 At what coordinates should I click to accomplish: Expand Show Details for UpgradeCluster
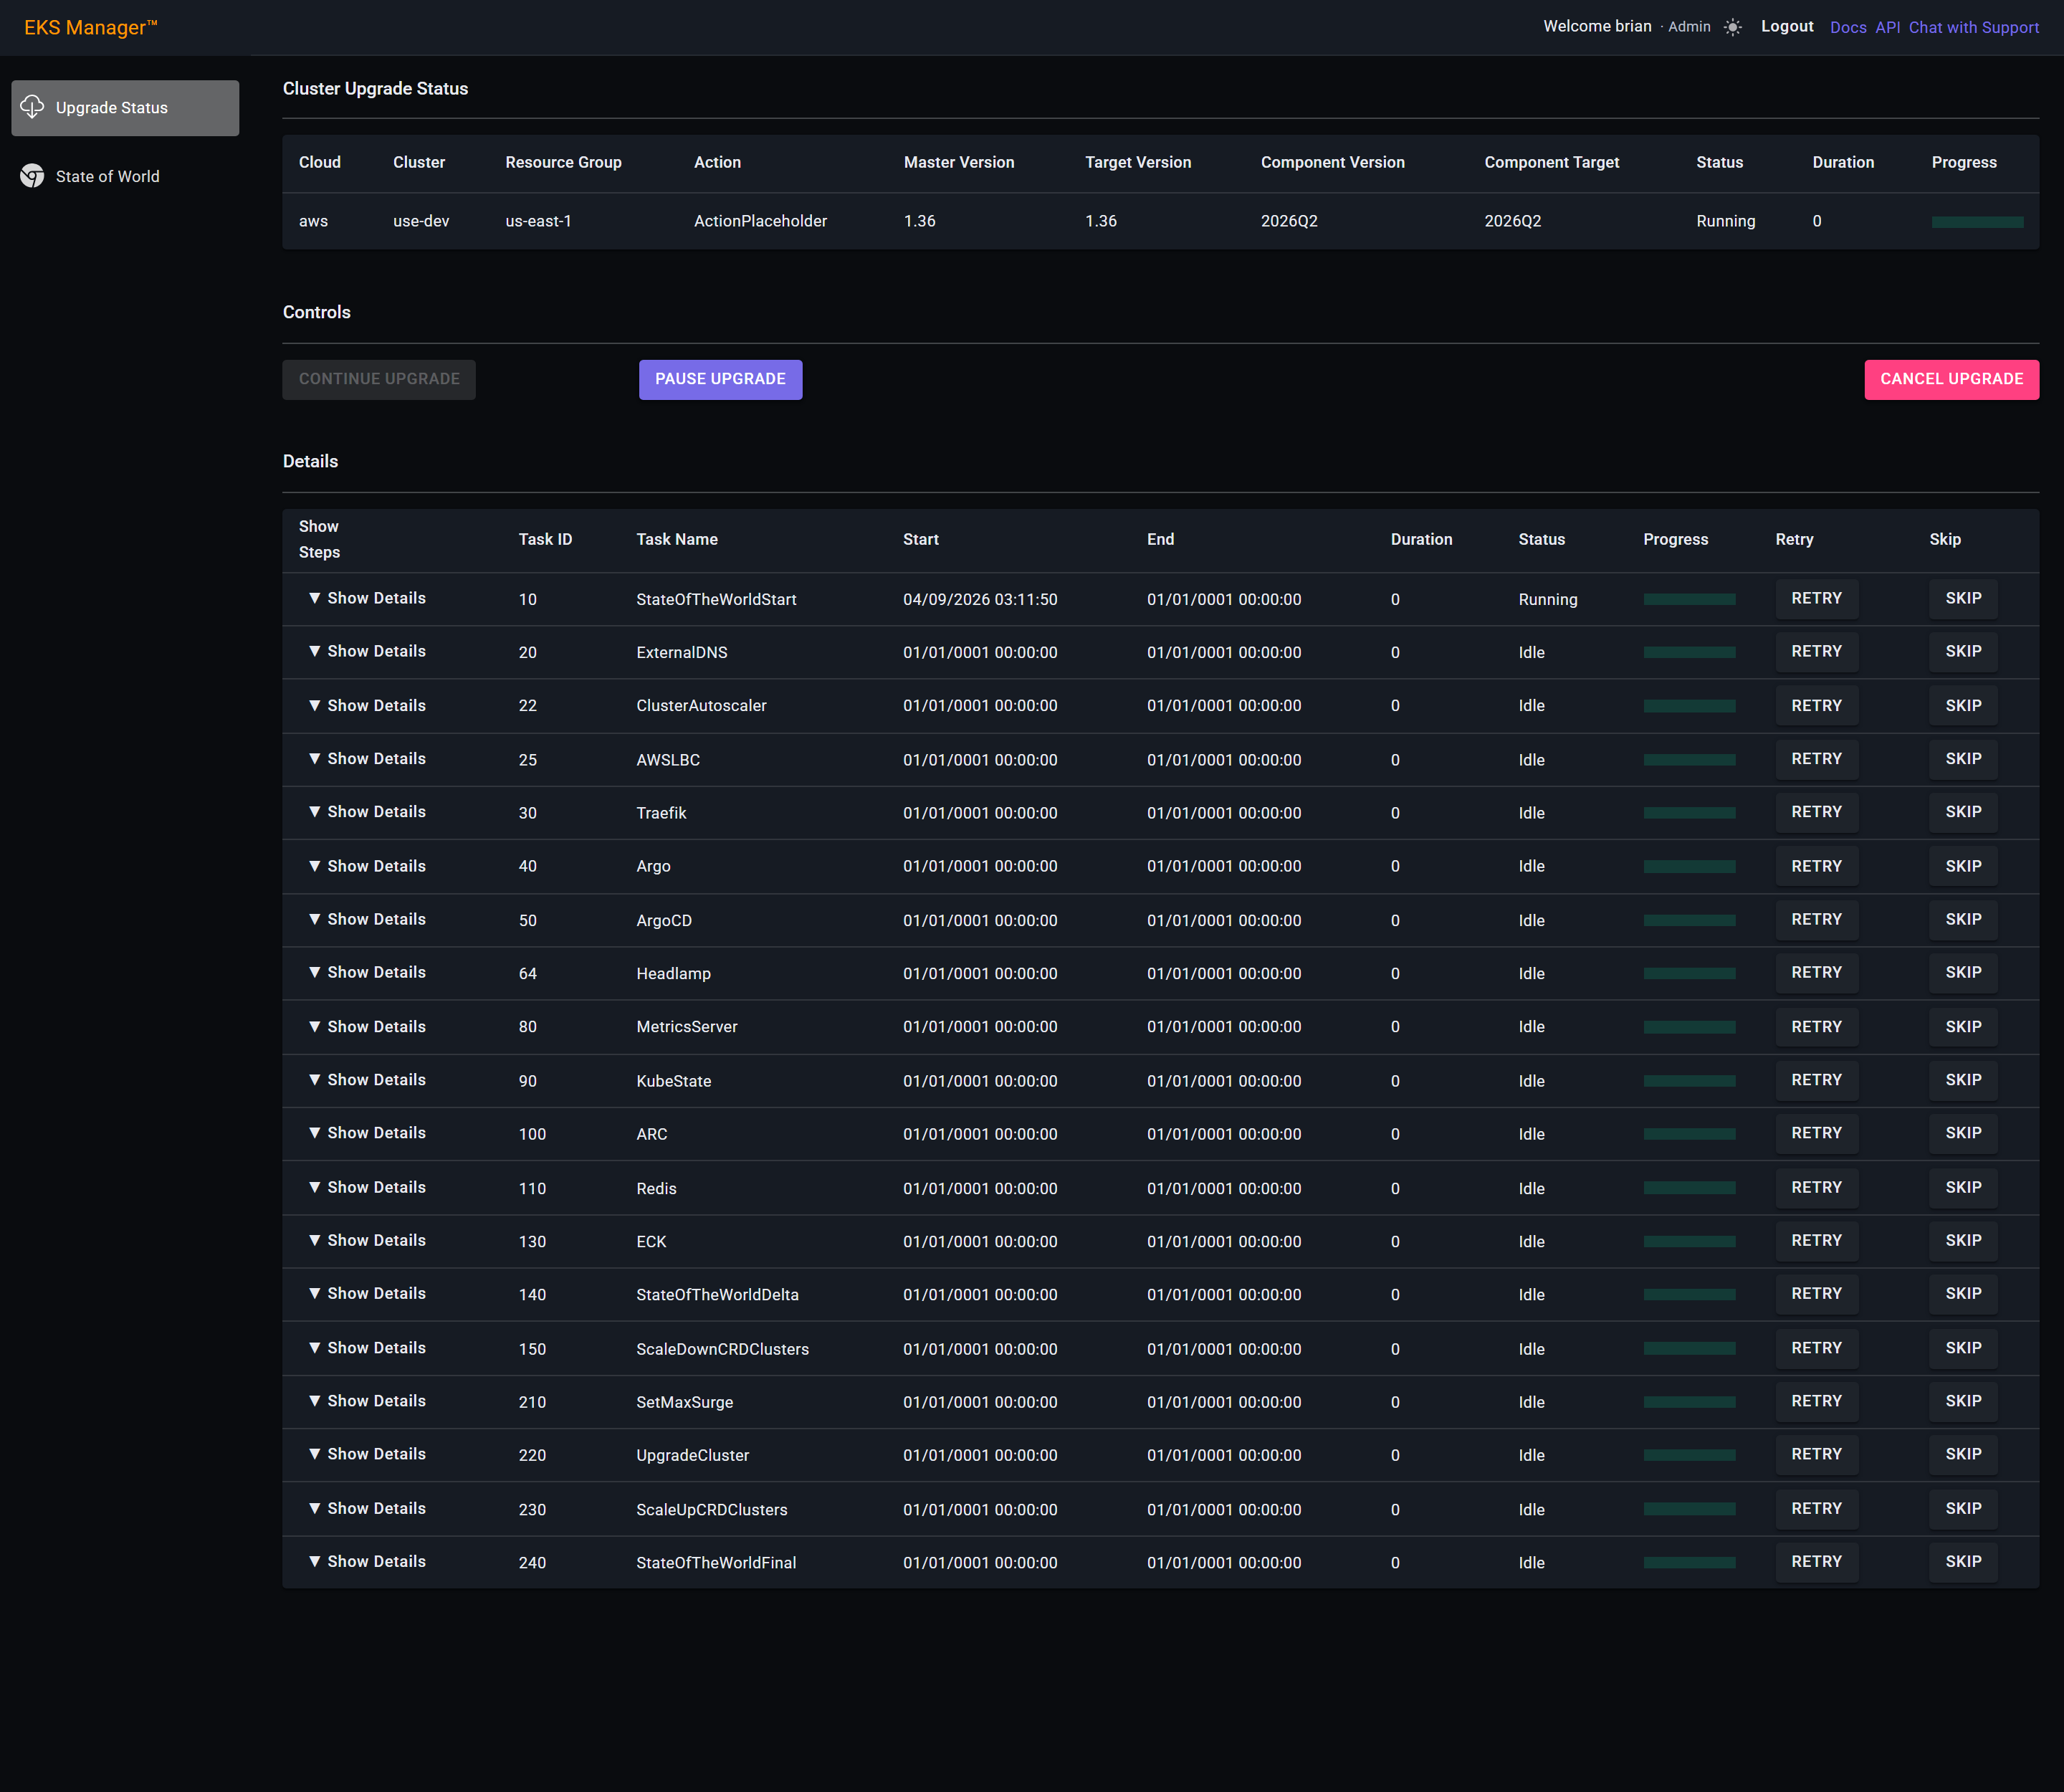(x=367, y=1454)
